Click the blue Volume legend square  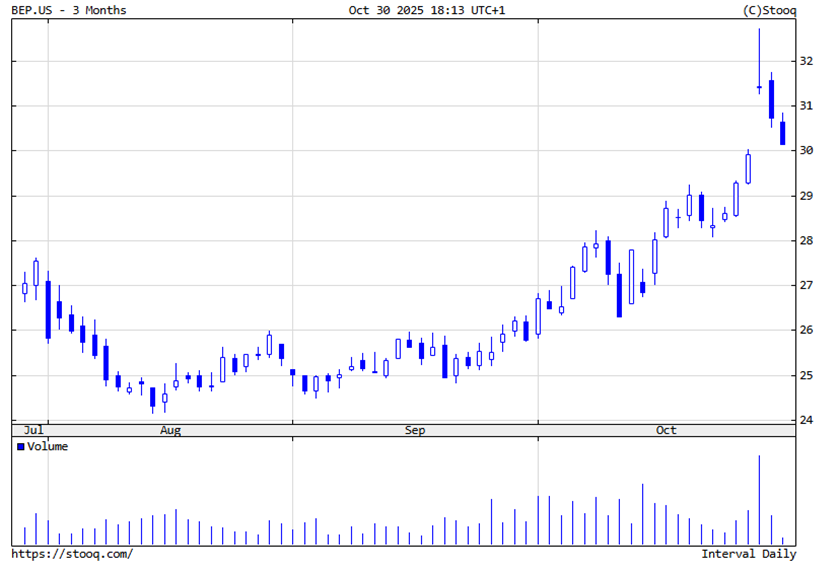(21, 447)
